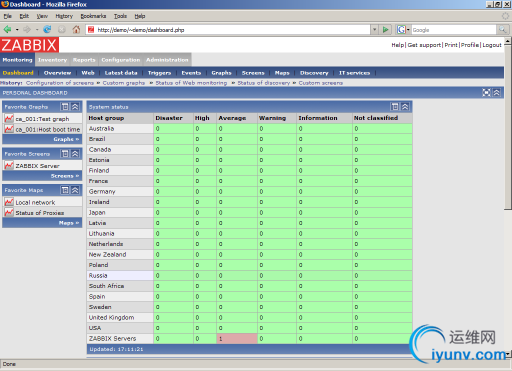Open the back button history dropdown arrow

click(17, 30)
